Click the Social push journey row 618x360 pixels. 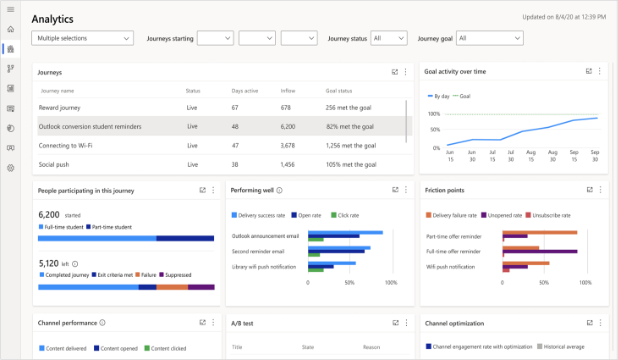click(x=222, y=164)
